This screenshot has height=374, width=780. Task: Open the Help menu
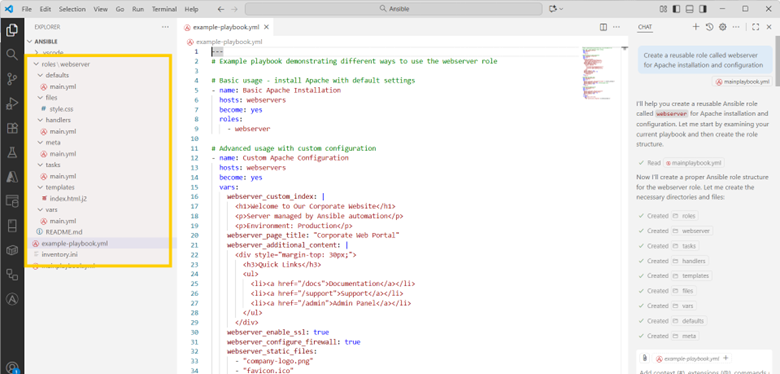pyautogui.click(x=191, y=9)
